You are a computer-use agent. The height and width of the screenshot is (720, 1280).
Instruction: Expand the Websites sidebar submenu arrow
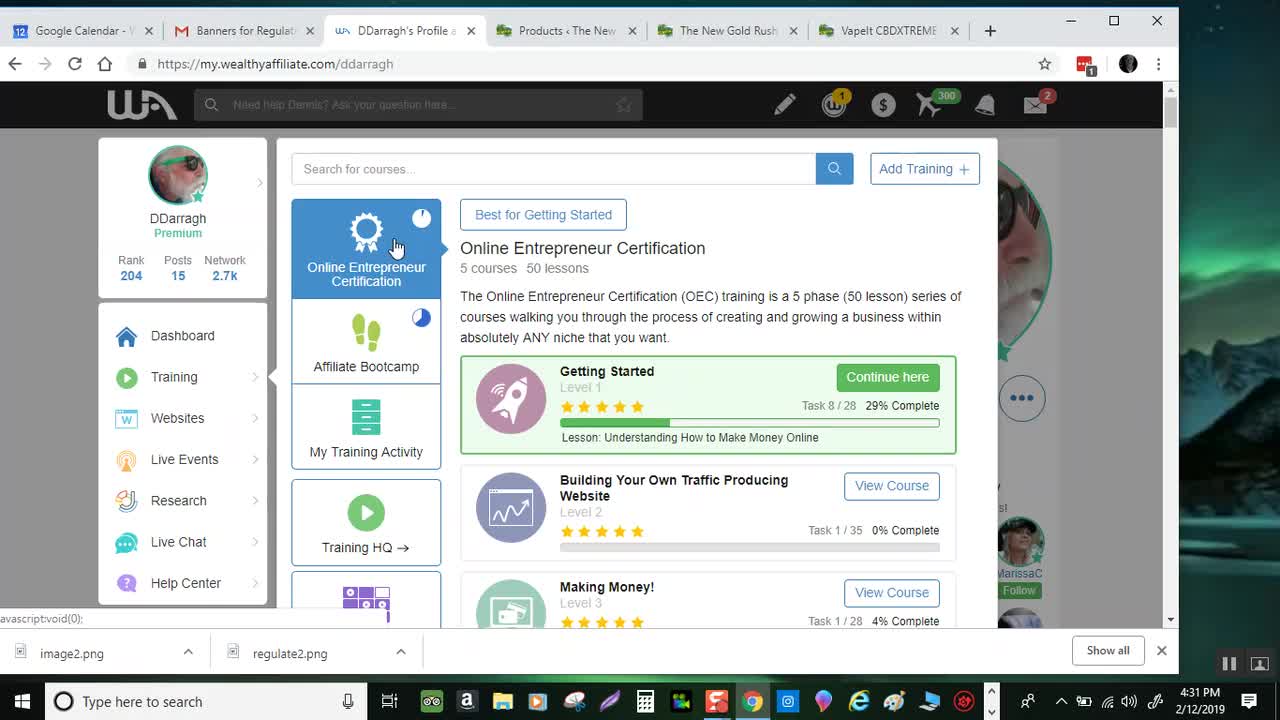point(255,418)
